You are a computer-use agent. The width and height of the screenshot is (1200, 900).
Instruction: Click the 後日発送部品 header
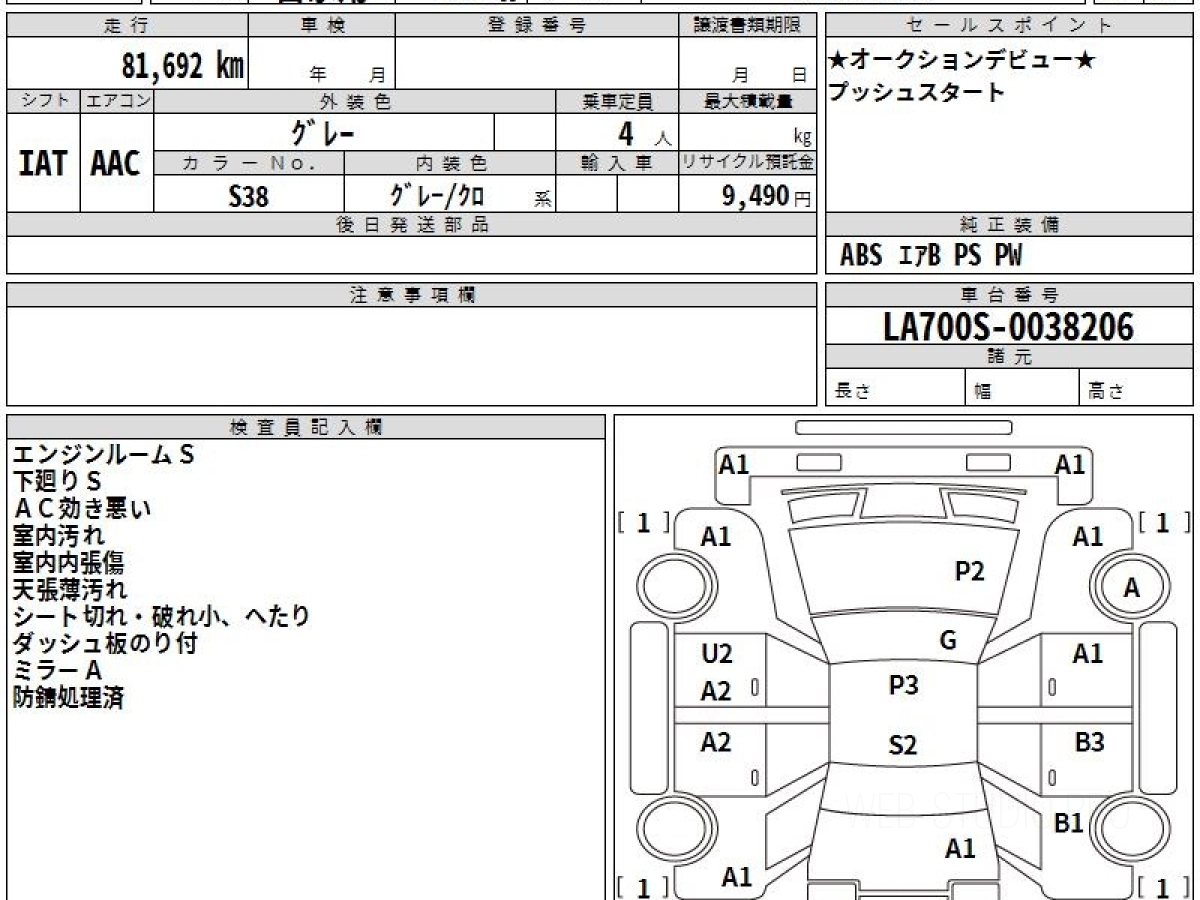point(411,225)
